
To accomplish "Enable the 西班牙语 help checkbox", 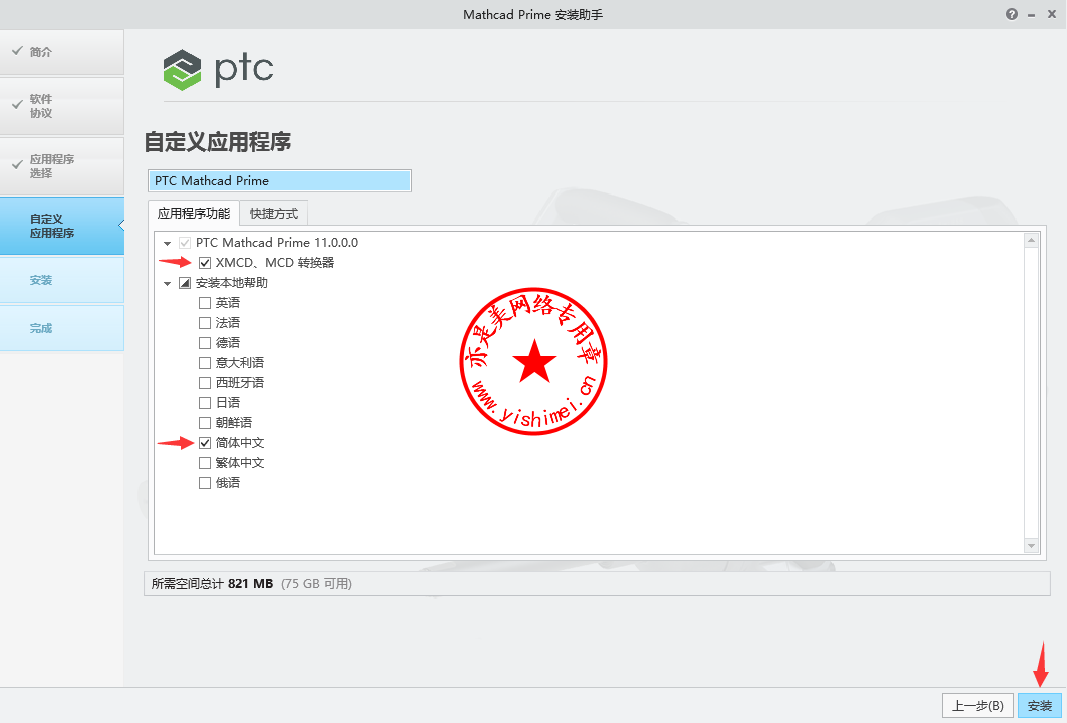I will coord(205,383).
